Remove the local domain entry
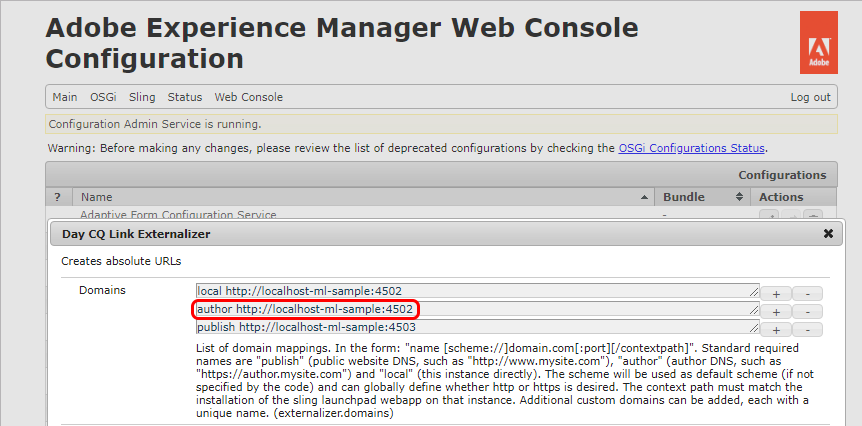The width and height of the screenshot is (862, 426). pos(808,294)
